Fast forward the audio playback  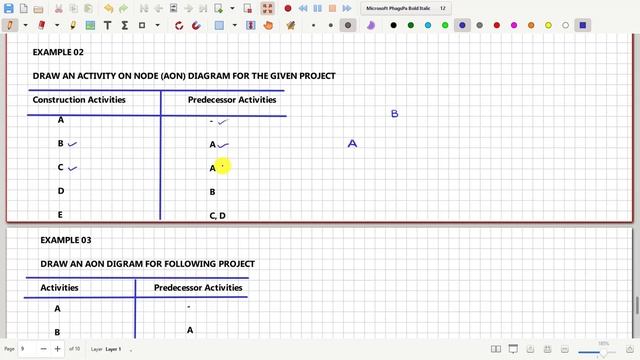coord(347,8)
